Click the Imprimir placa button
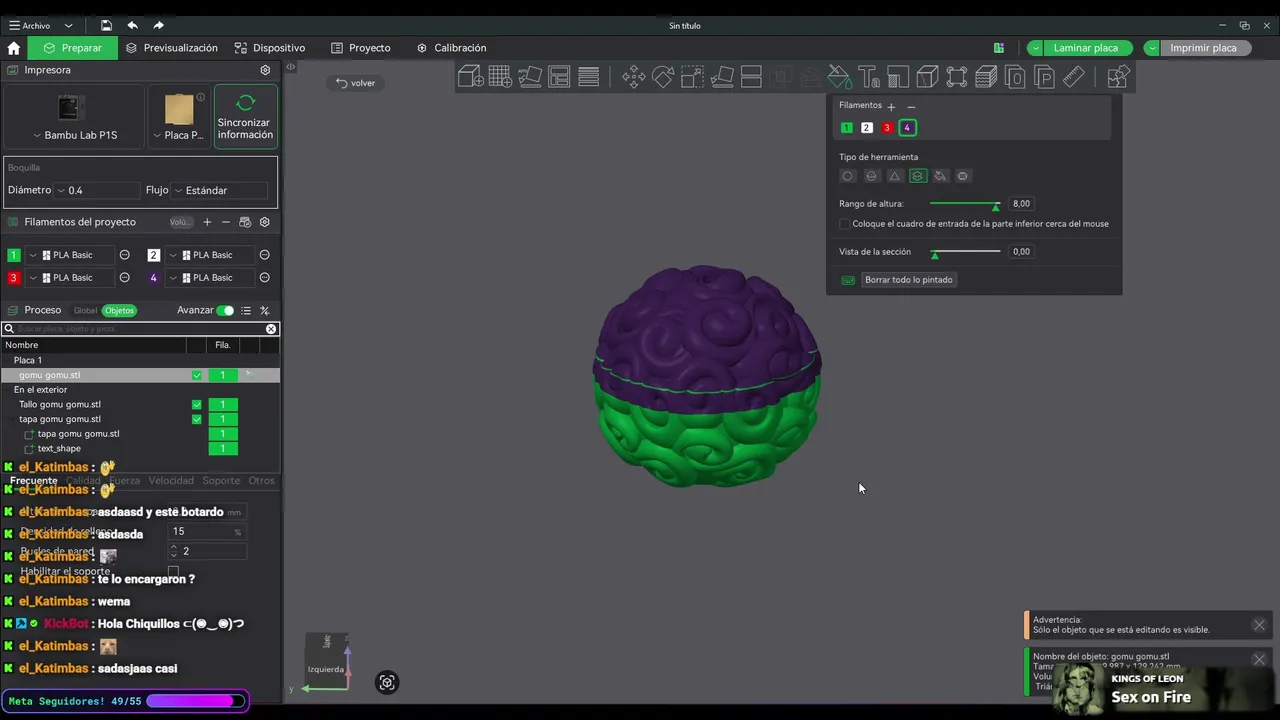 click(x=1204, y=48)
